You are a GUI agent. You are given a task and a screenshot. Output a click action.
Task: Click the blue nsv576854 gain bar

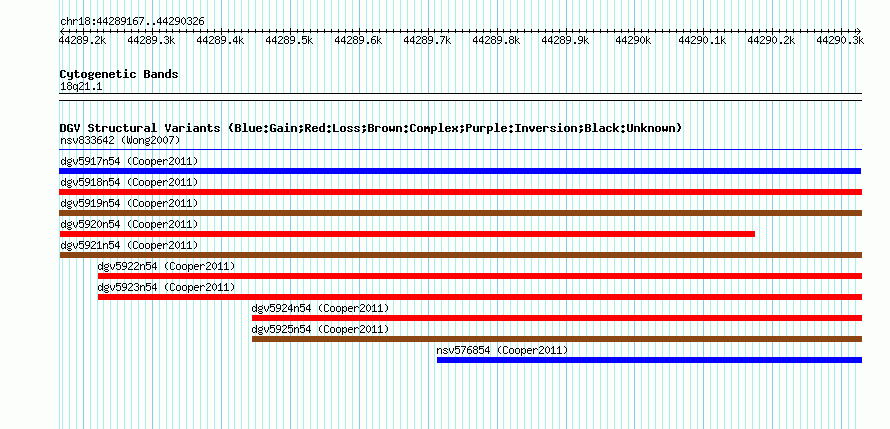(x=649, y=360)
